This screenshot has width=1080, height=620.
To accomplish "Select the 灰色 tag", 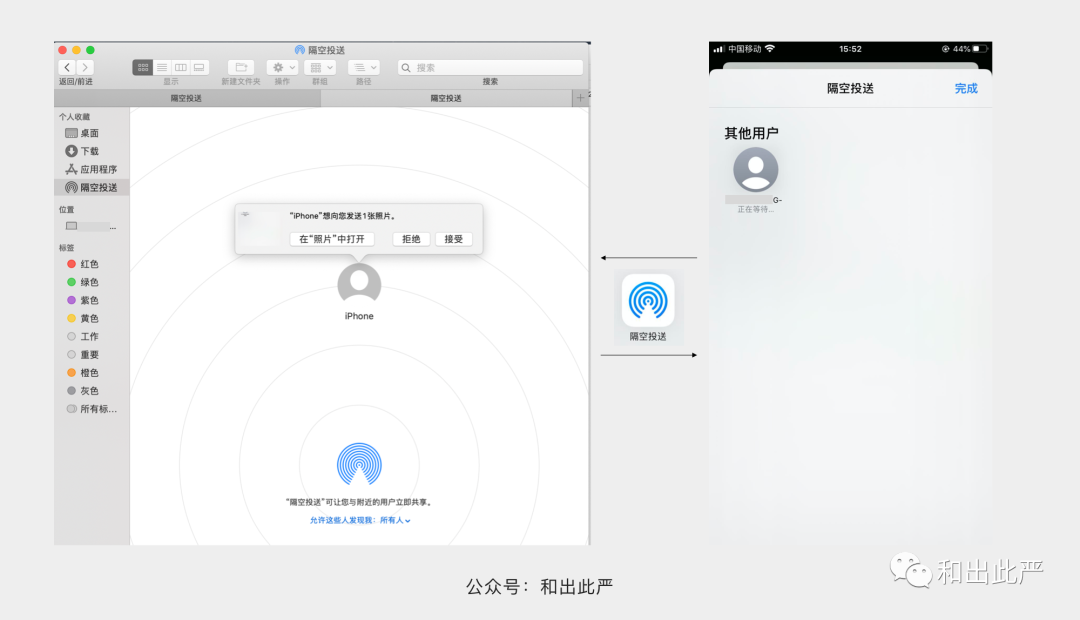I will (91, 391).
